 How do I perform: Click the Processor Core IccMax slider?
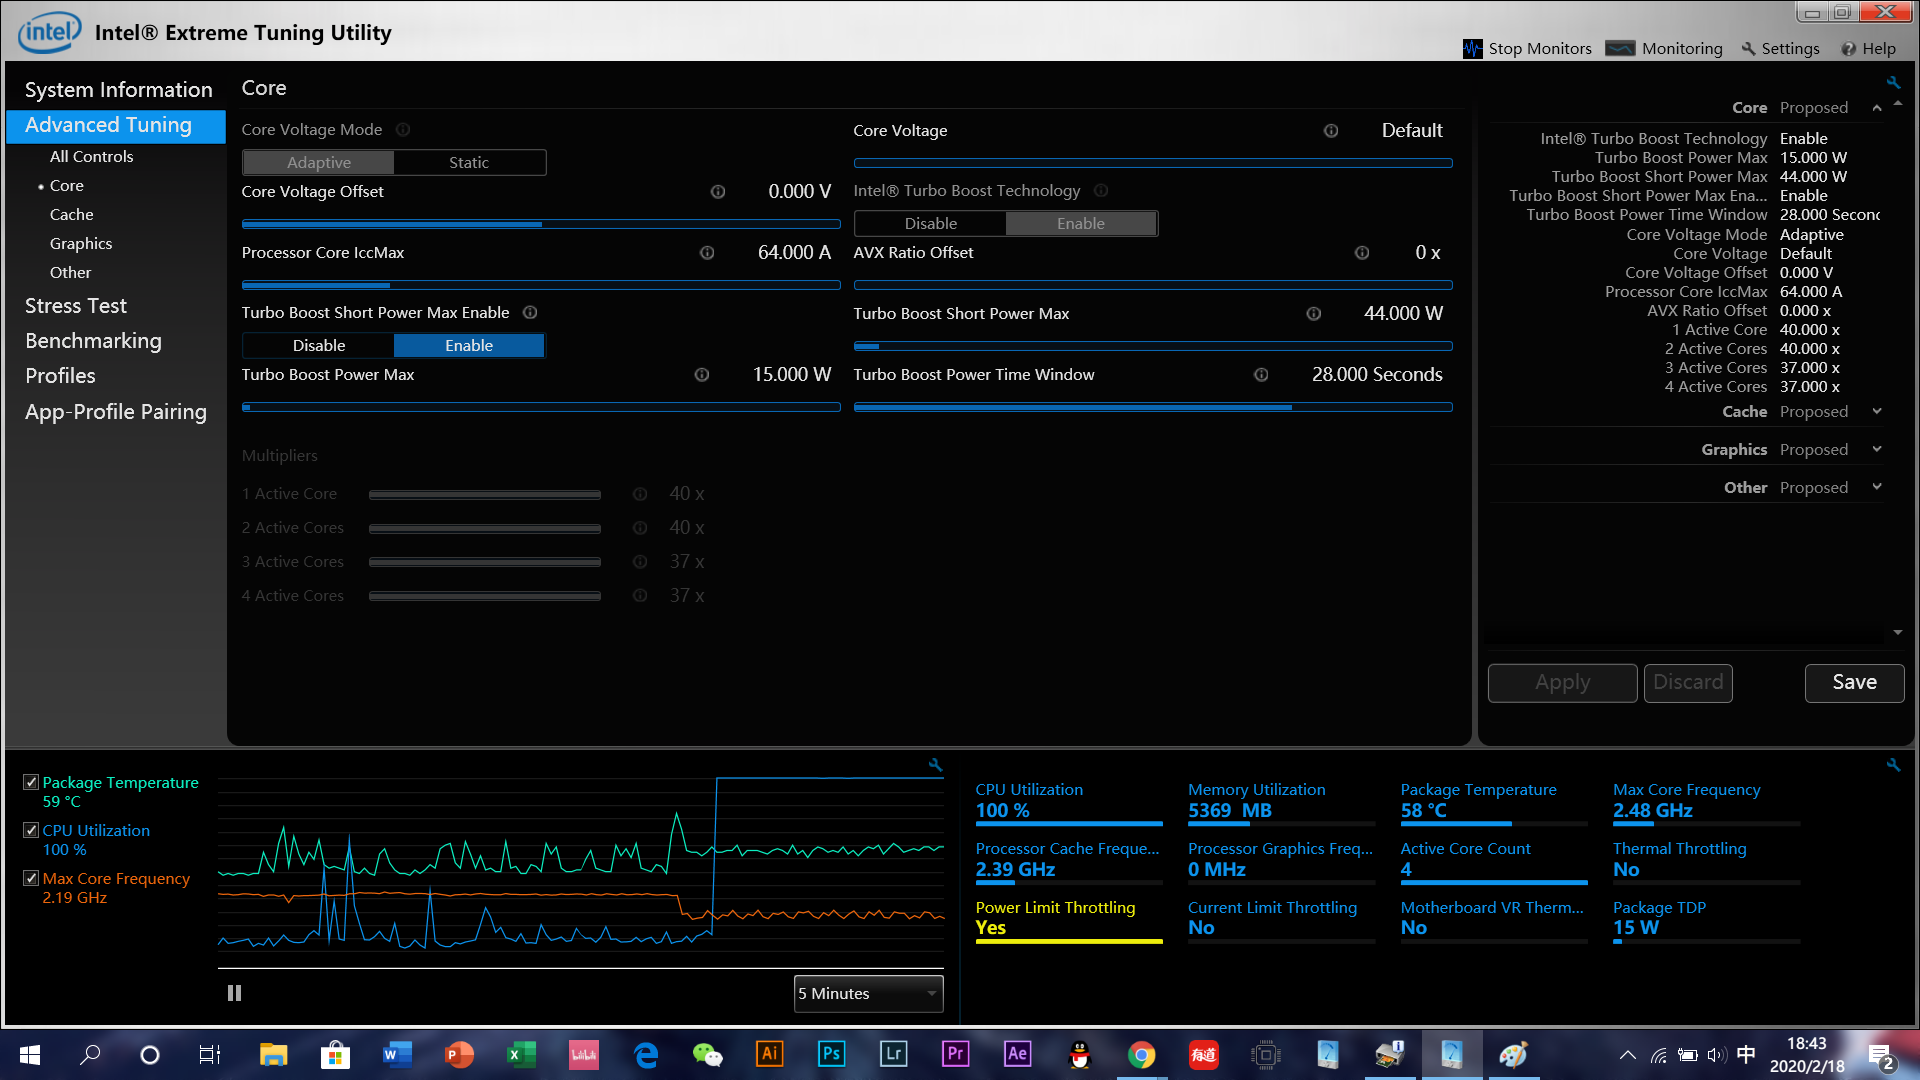coord(541,285)
